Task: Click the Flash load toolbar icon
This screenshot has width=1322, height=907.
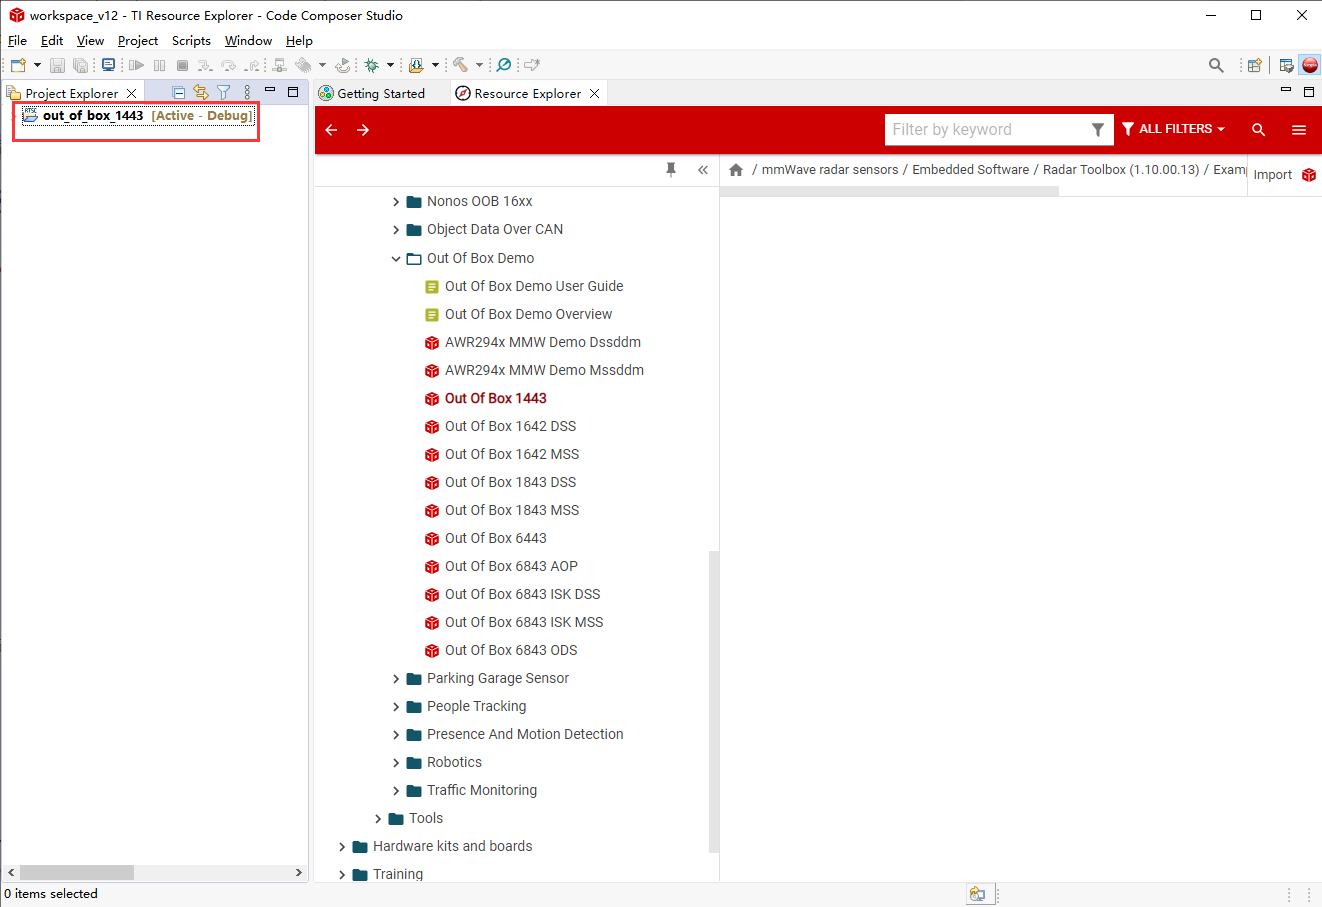Action: click(x=417, y=65)
